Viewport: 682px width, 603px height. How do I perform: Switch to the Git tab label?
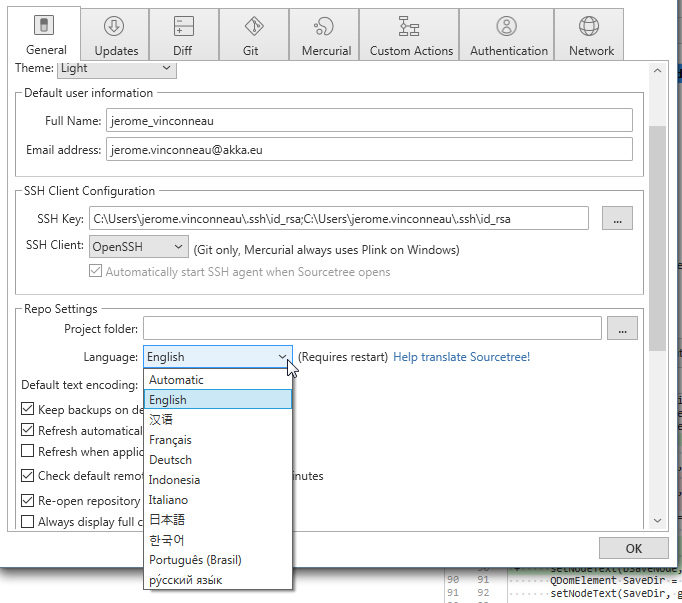[x=251, y=51]
